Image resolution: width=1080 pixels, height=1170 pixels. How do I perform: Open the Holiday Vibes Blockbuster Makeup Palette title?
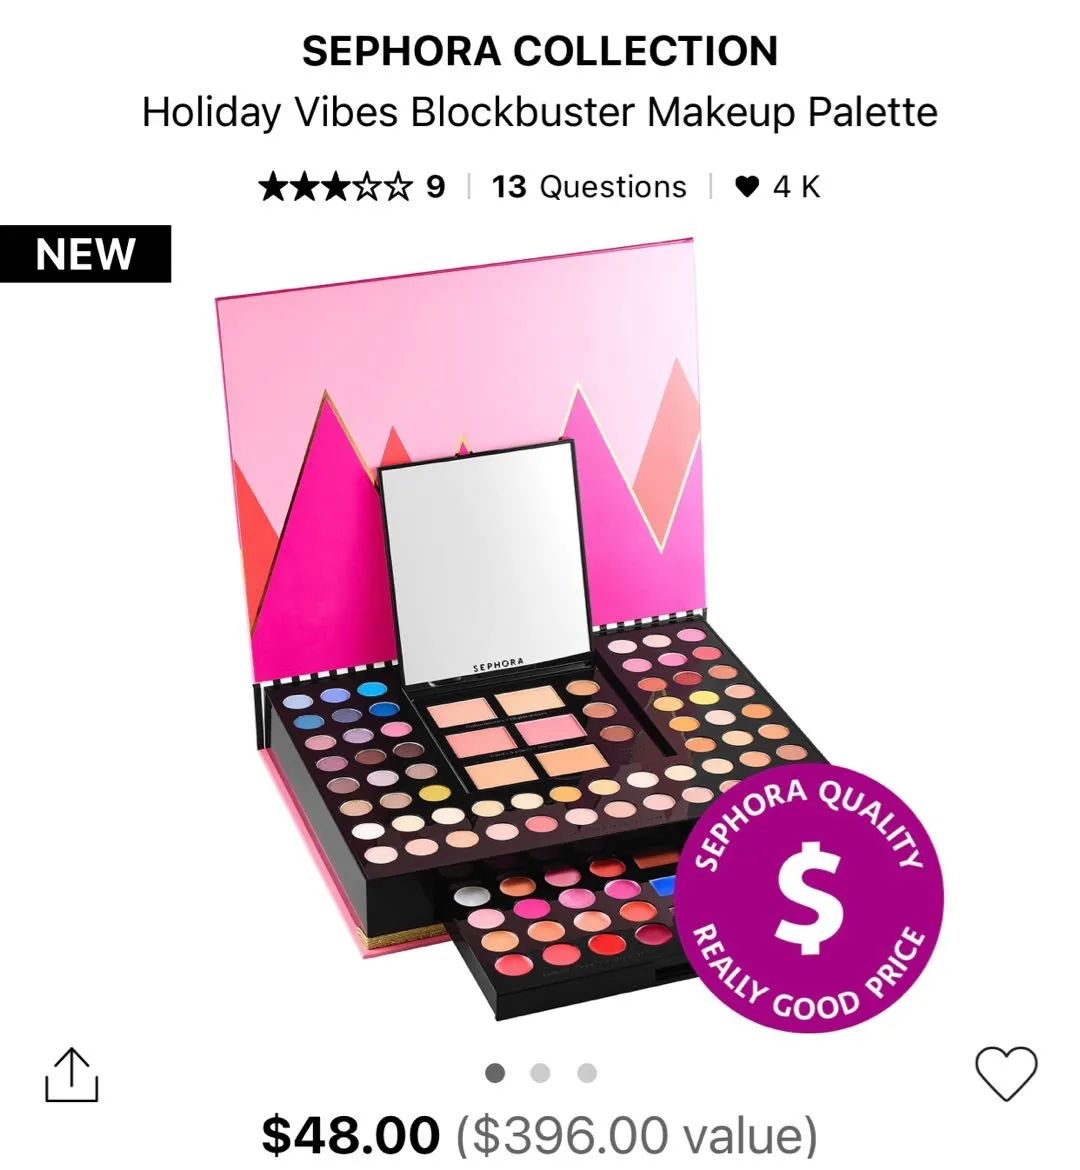pyautogui.click(x=540, y=113)
